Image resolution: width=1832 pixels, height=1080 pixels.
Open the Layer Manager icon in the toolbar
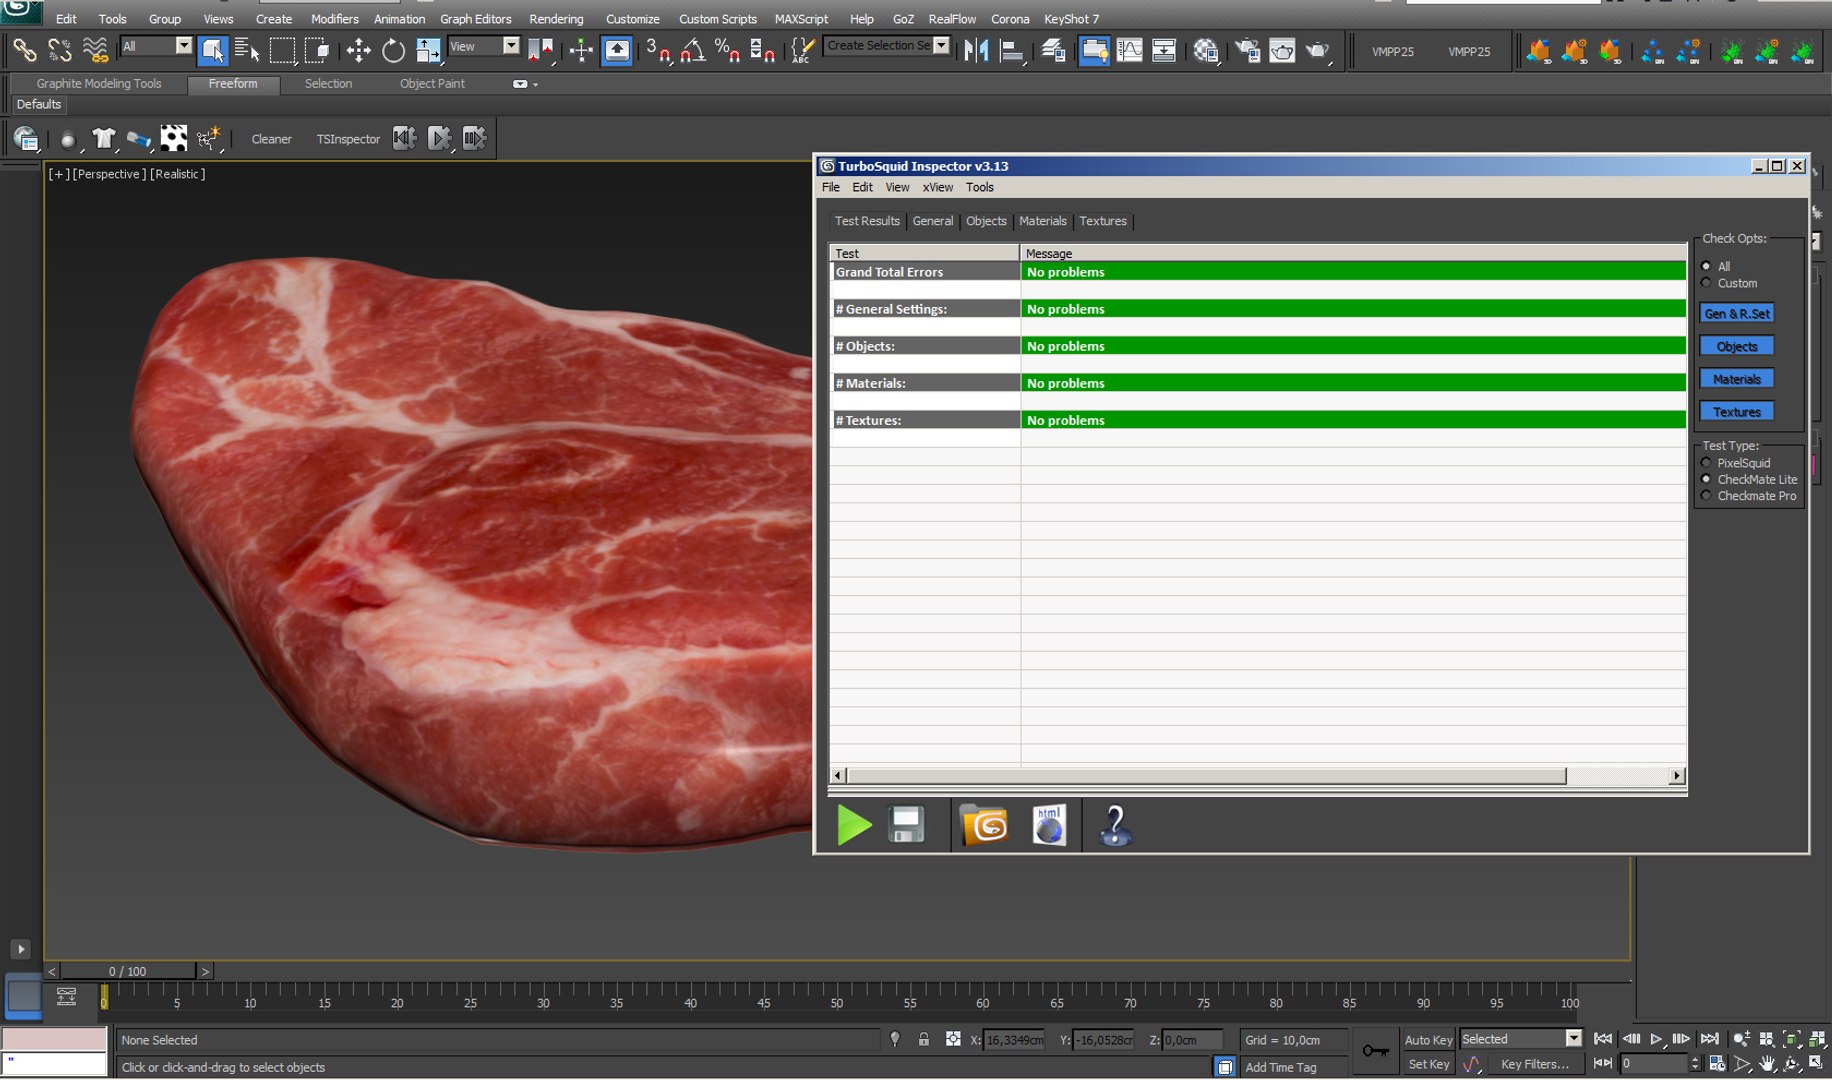(x=1053, y=49)
